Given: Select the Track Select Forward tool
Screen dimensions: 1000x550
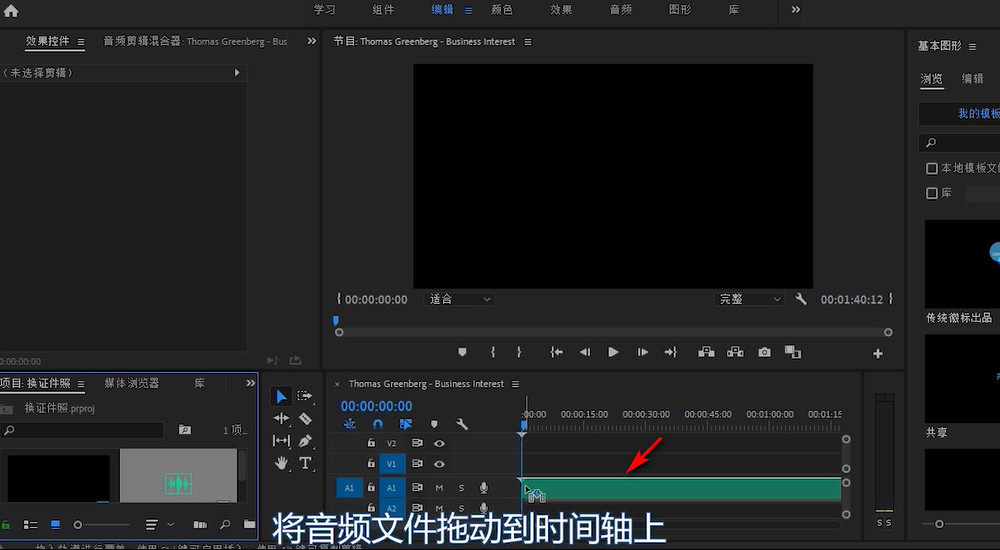Looking at the screenshot, I should point(305,396).
